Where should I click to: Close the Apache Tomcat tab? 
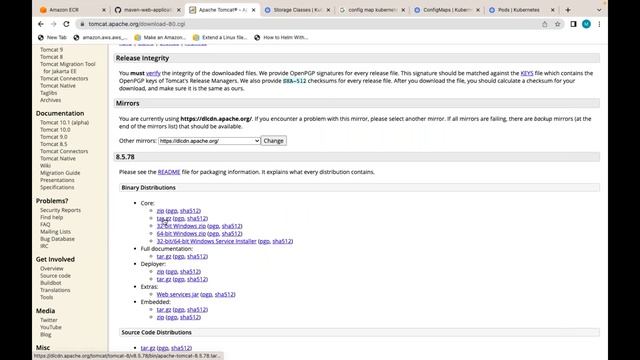click(x=253, y=10)
